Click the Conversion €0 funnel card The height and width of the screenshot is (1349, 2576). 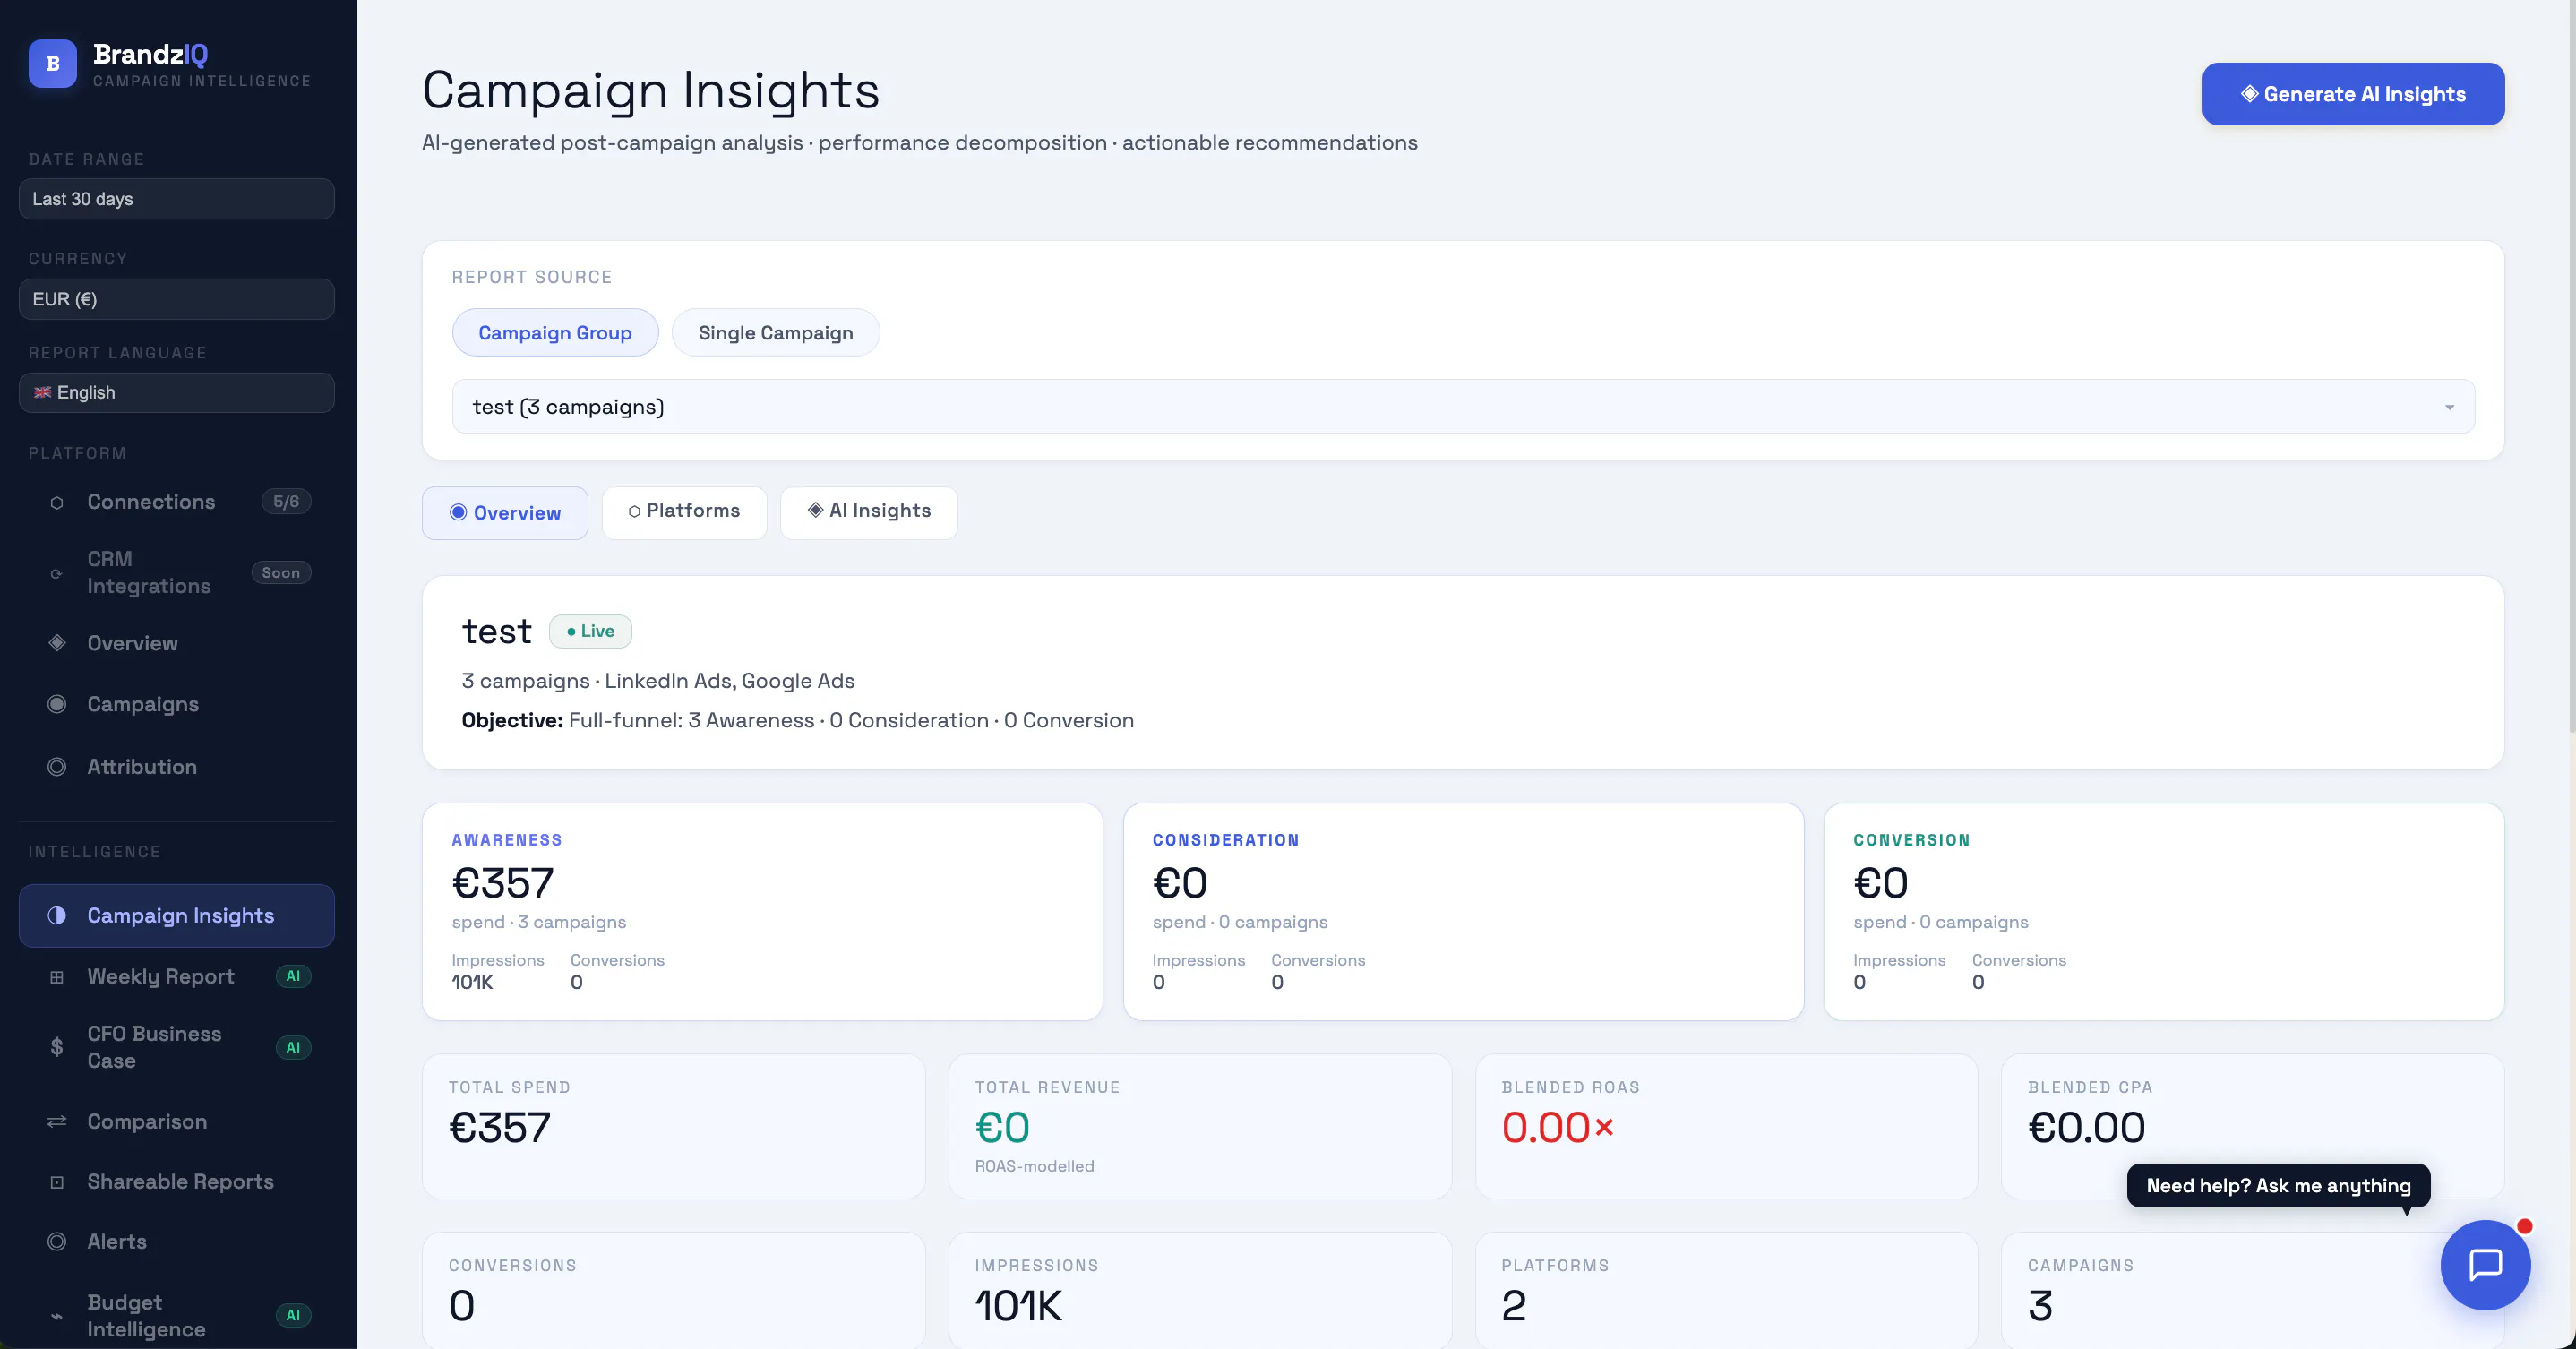(2164, 911)
